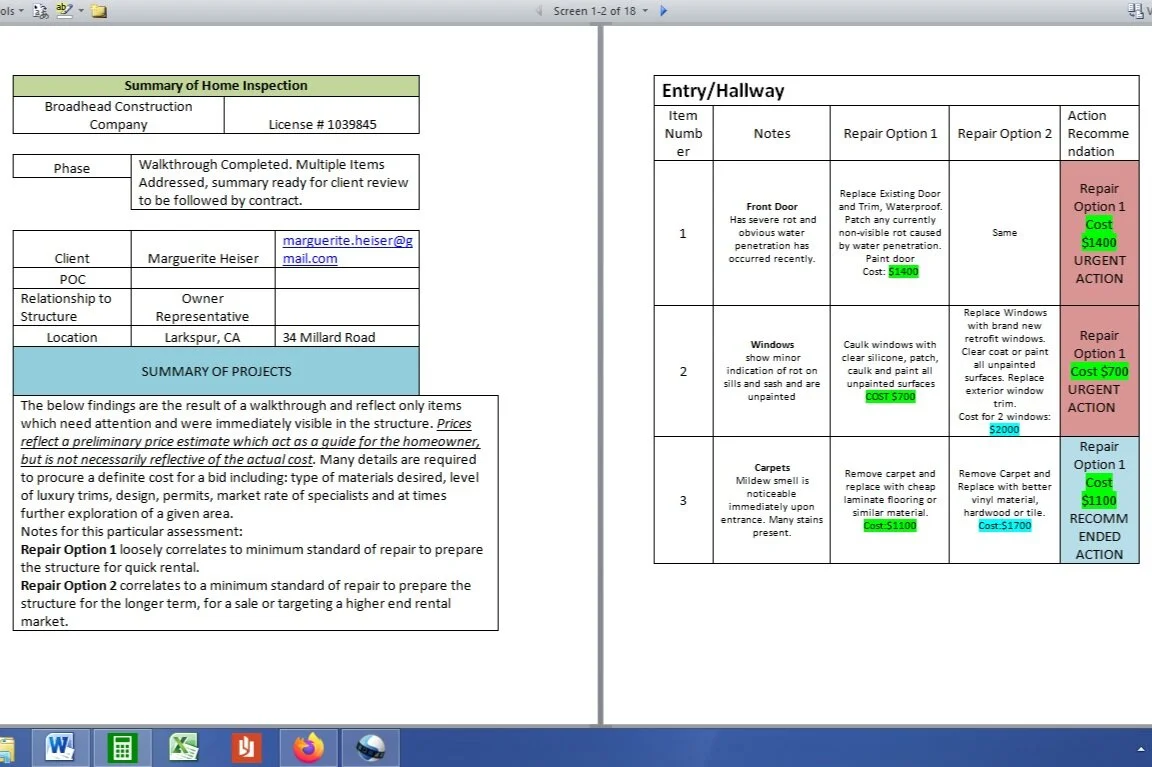Click item number 3 cell

coord(683,500)
